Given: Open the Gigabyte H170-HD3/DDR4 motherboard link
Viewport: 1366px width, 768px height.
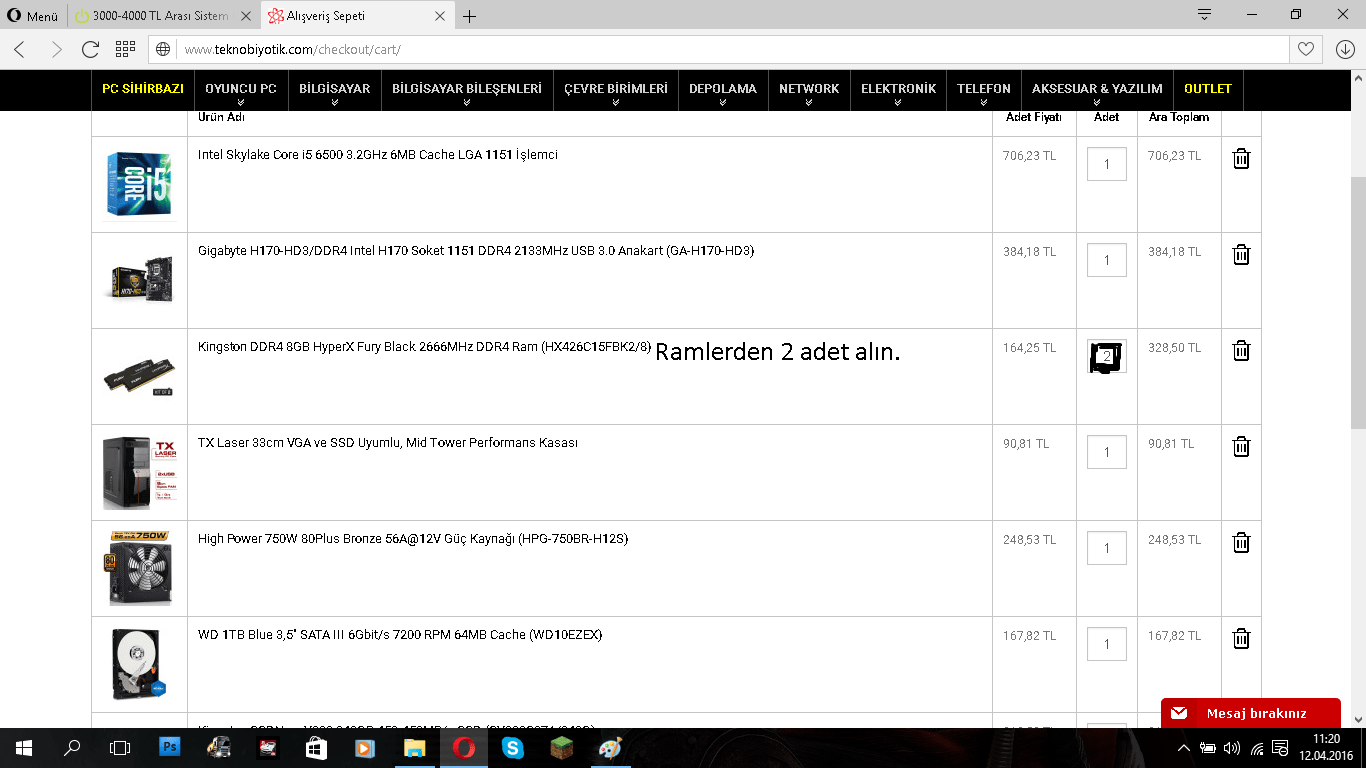Looking at the screenshot, I should (x=476, y=251).
